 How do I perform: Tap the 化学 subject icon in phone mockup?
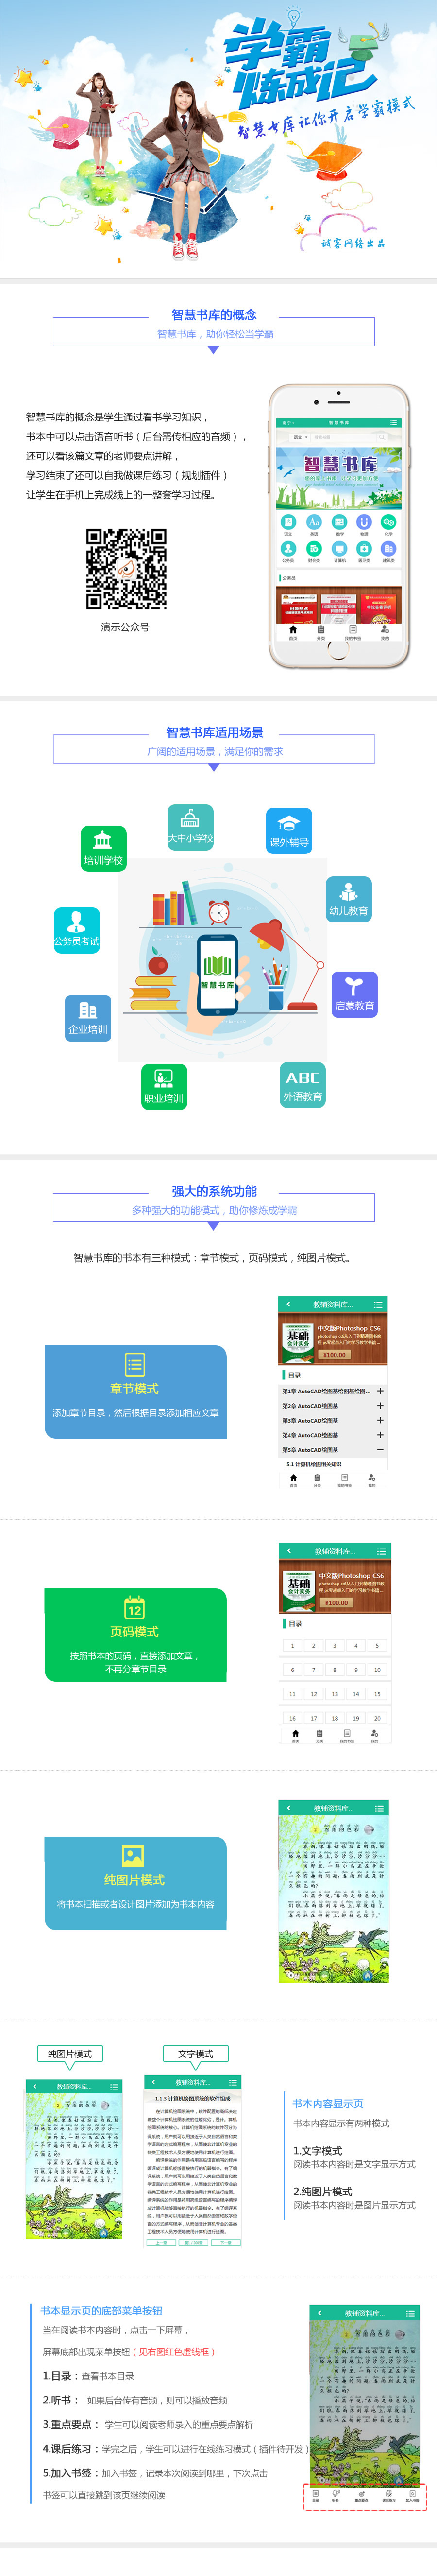point(389,522)
